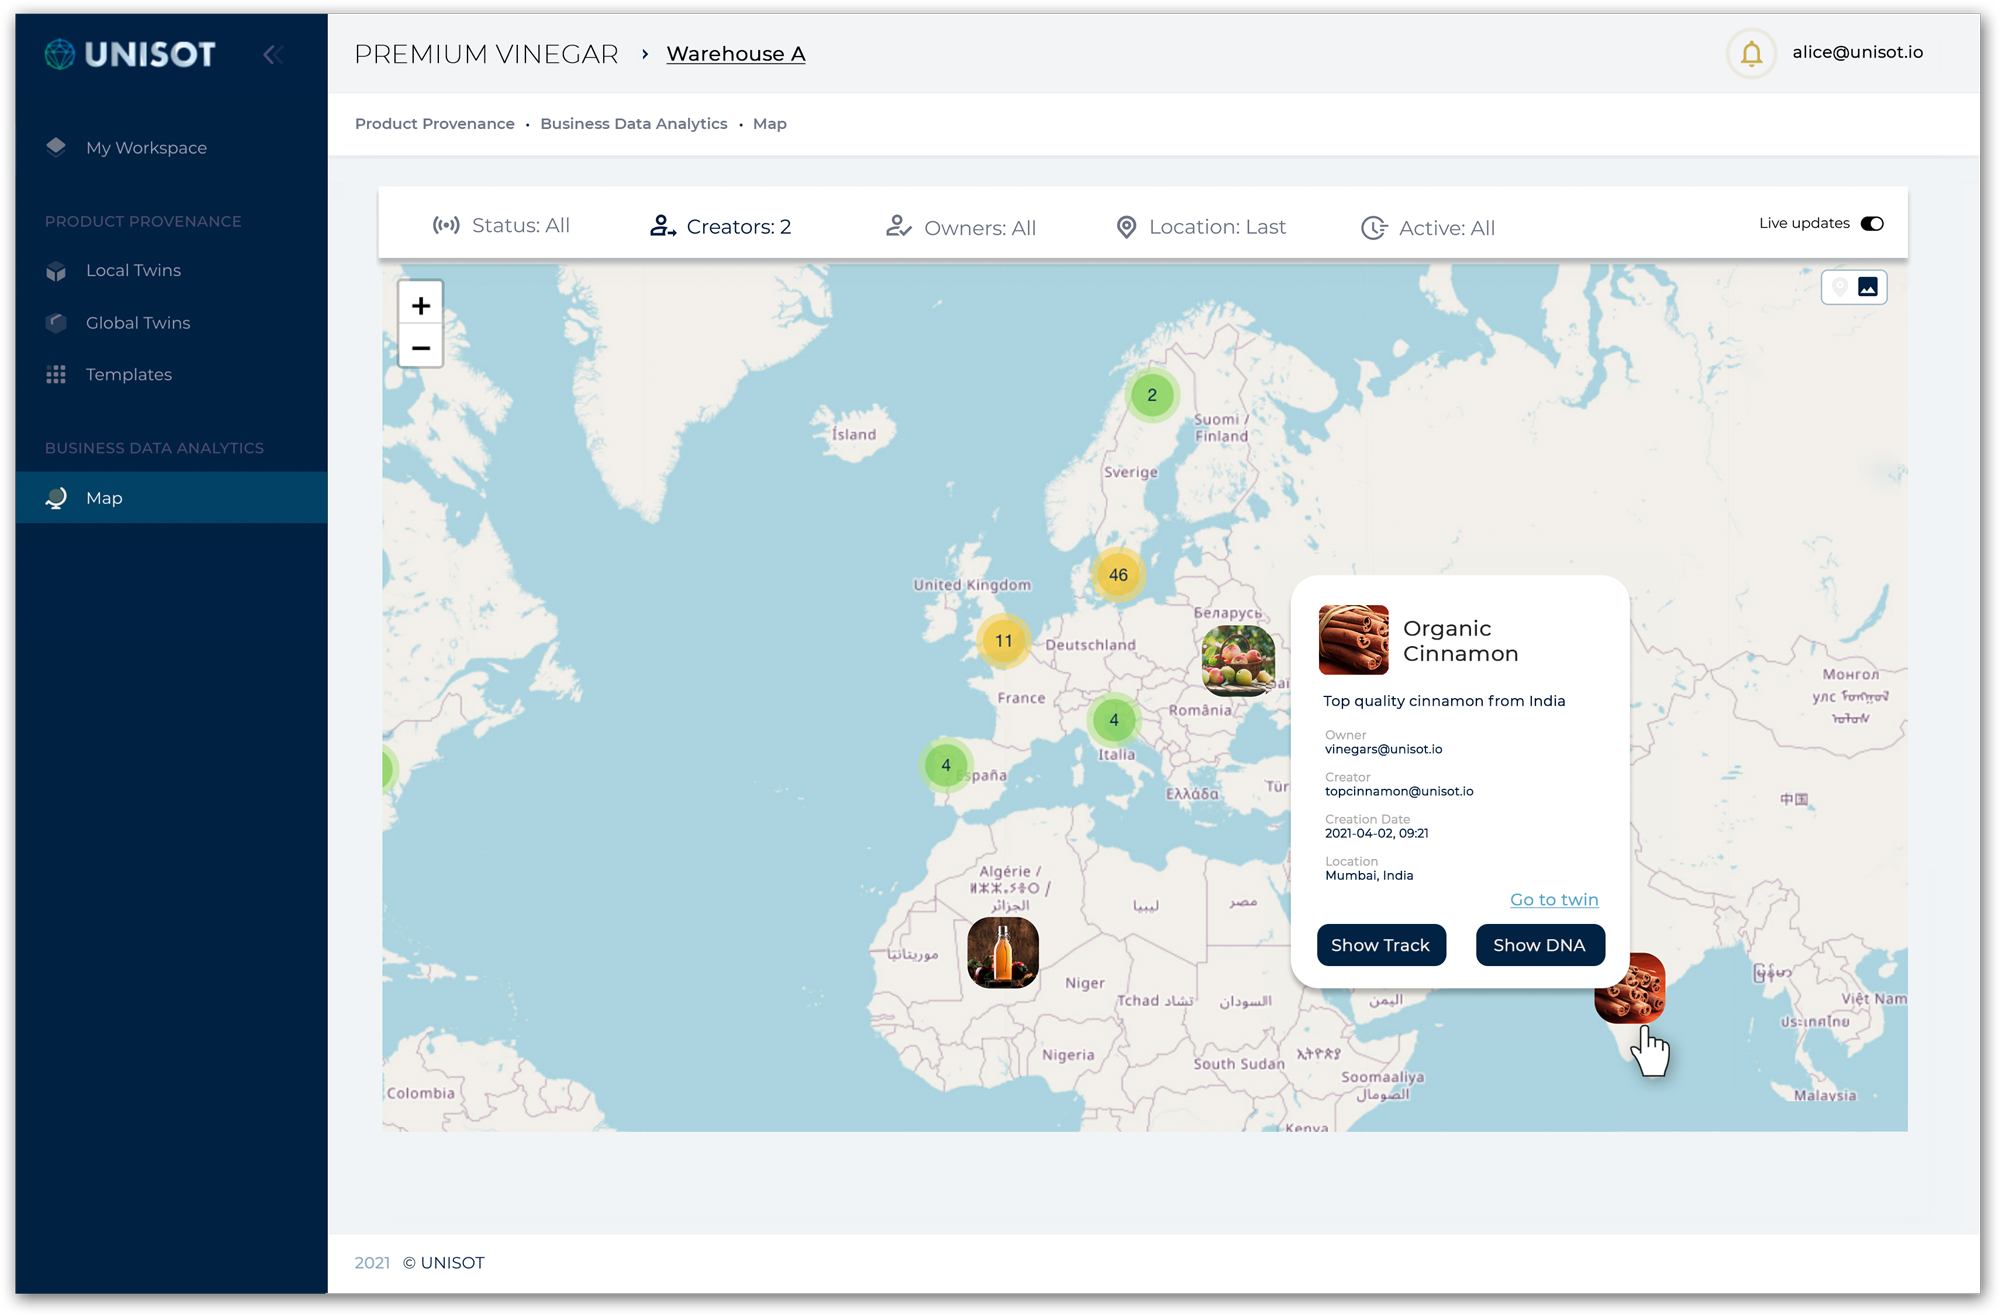Click © UNISOT footer text

(444, 1263)
